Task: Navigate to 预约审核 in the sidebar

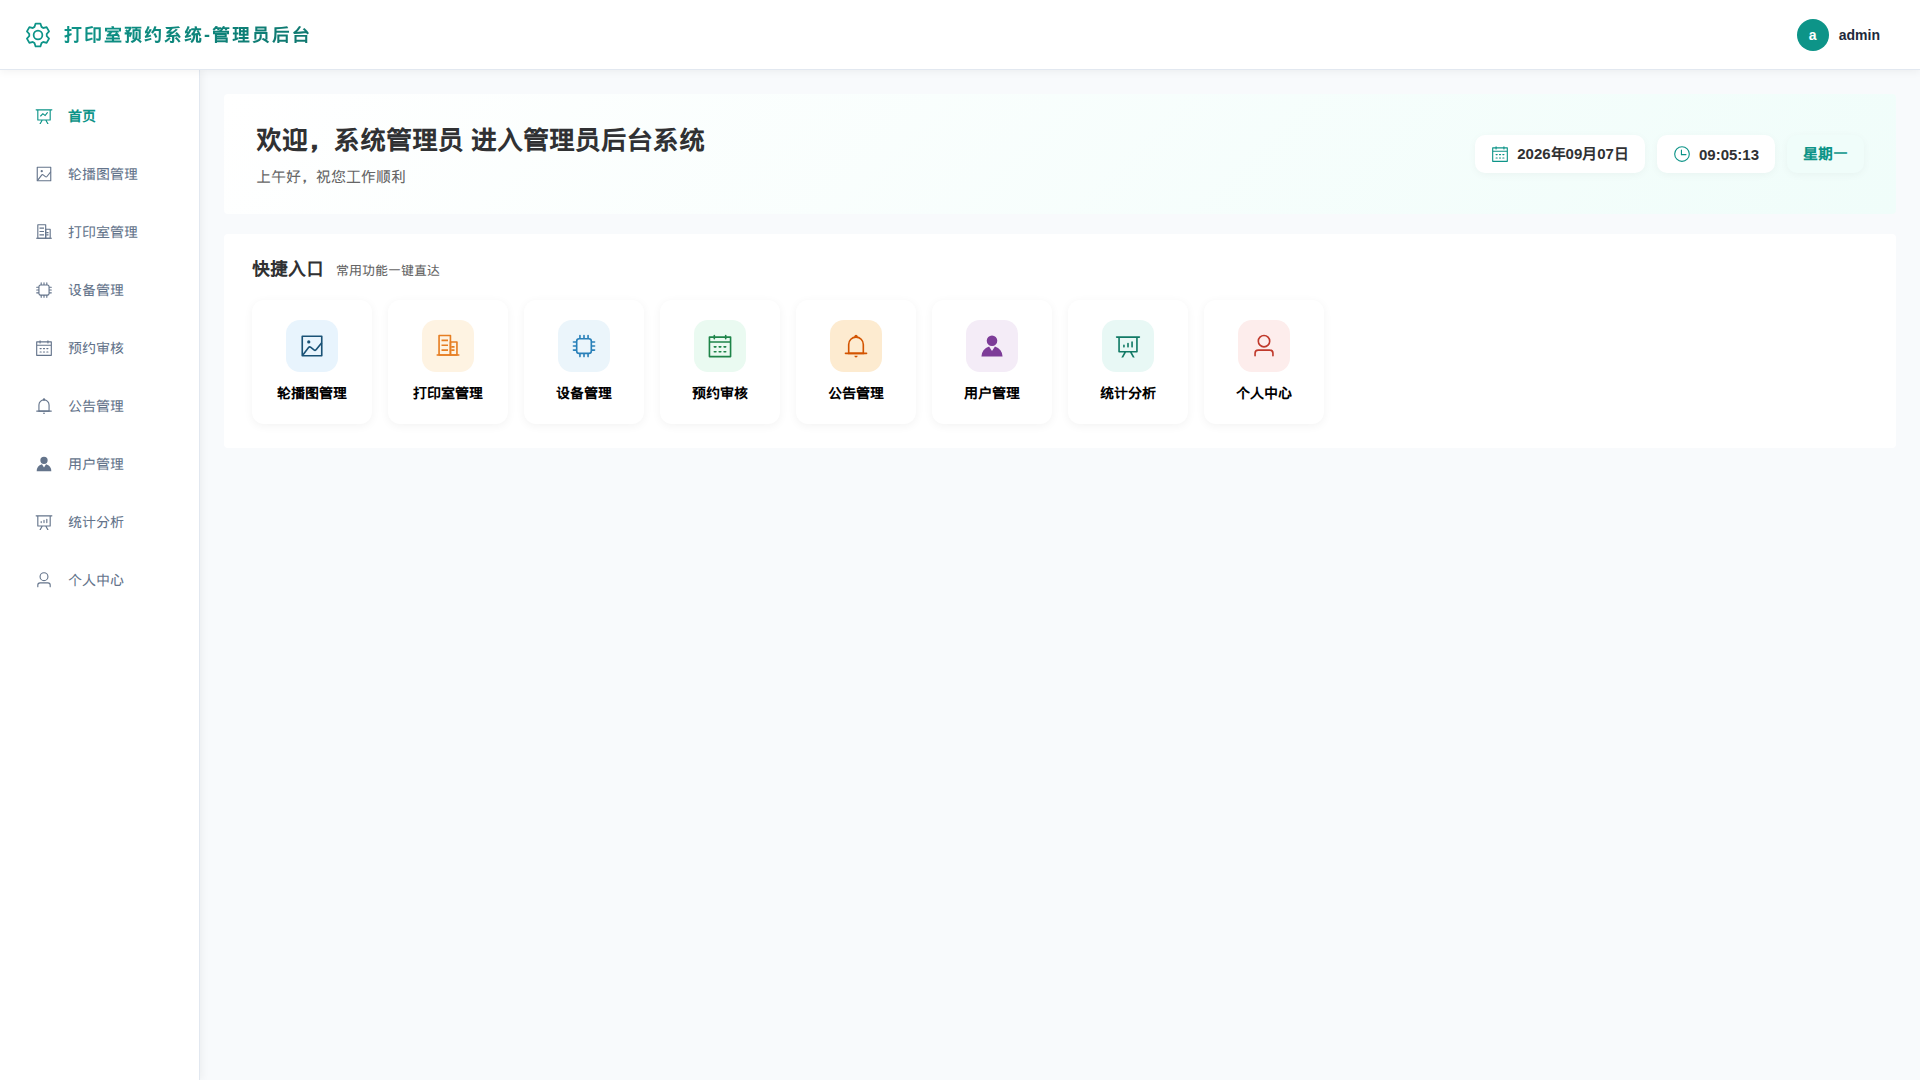Action: click(x=100, y=348)
